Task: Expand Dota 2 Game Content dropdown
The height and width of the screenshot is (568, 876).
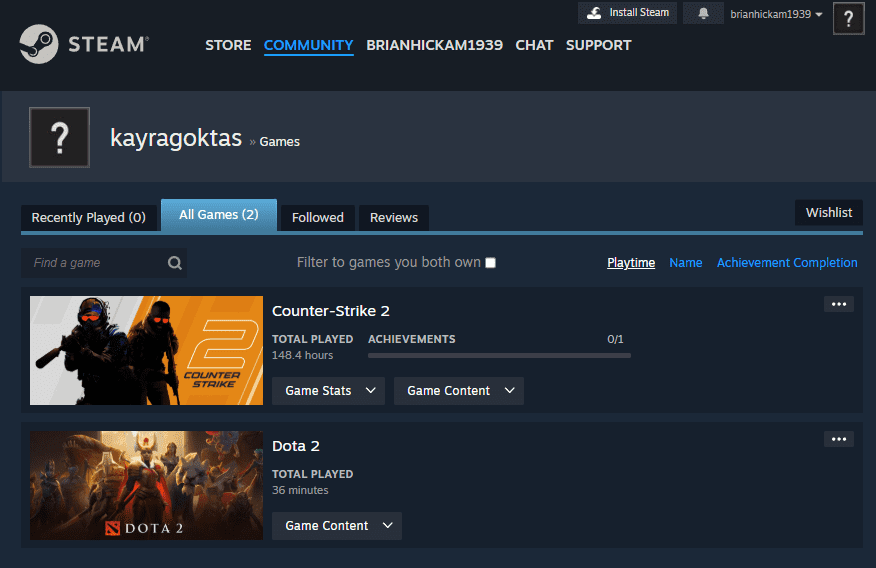Action: tap(336, 526)
